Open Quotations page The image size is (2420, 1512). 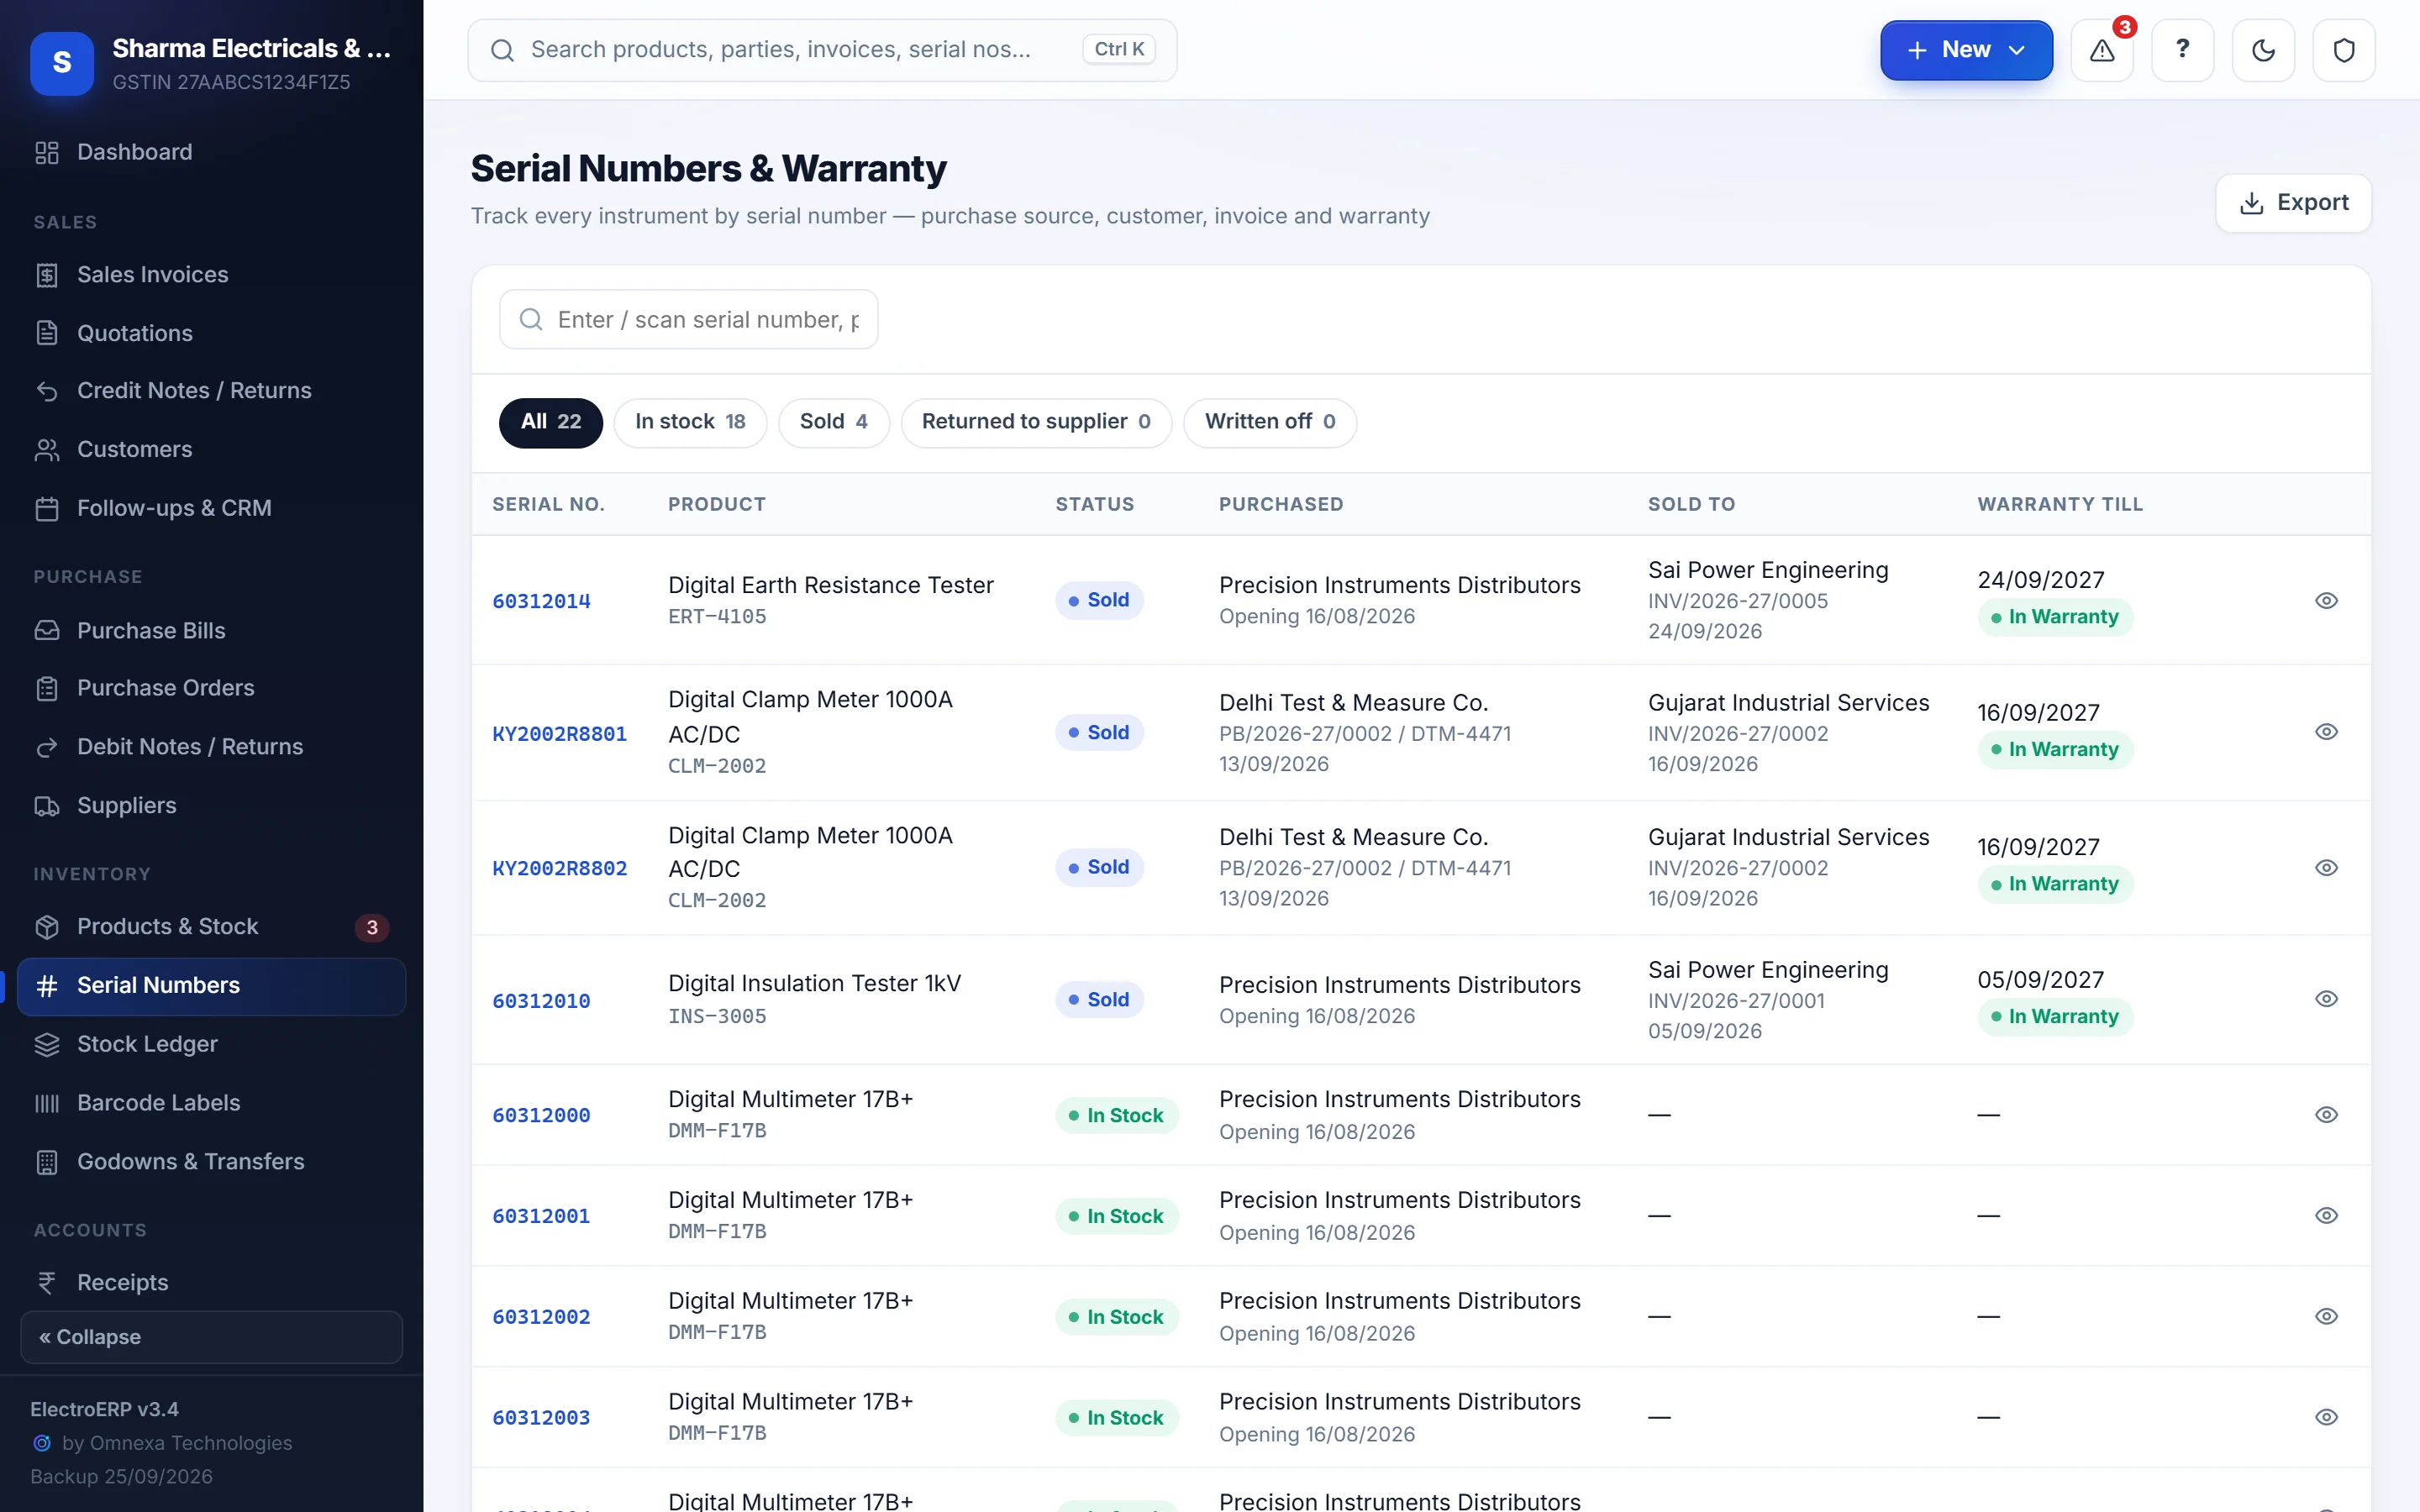point(211,333)
